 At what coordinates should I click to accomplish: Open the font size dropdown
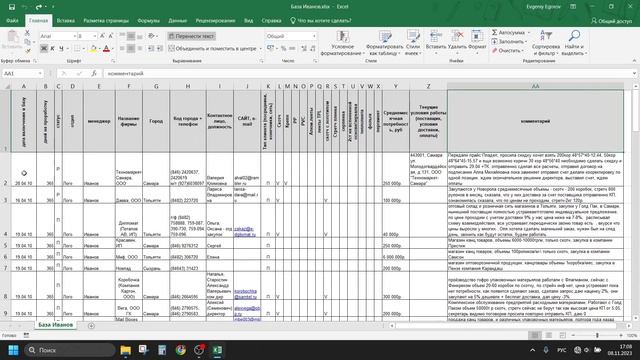coord(95,36)
